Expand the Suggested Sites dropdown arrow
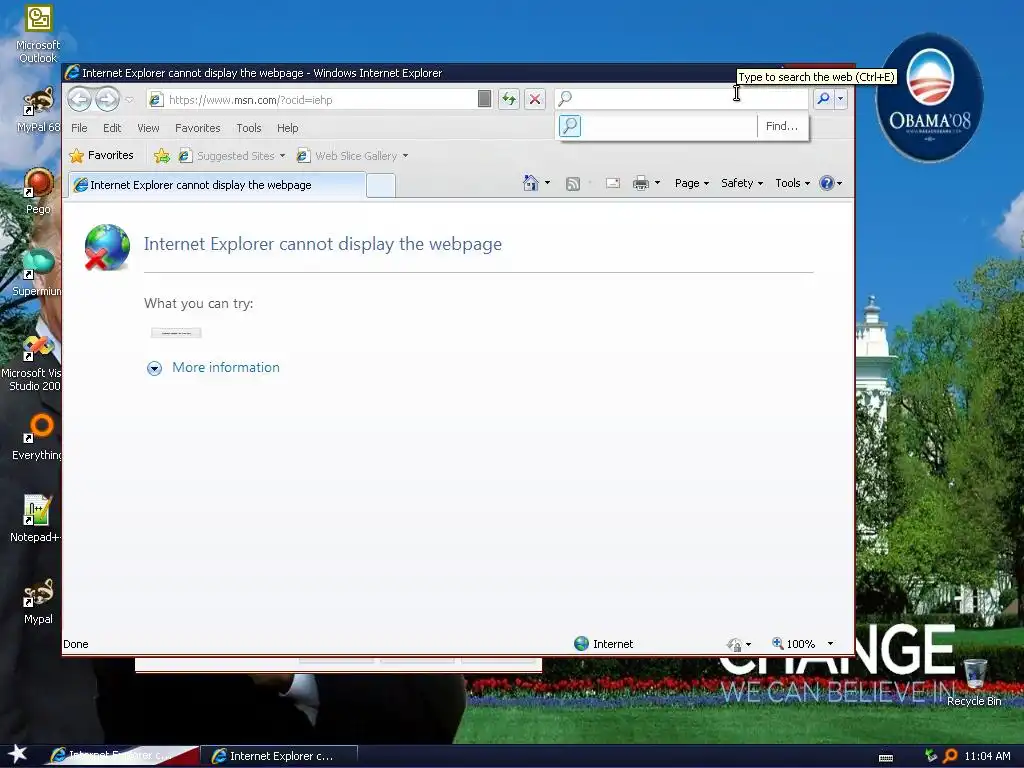 [282, 155]
